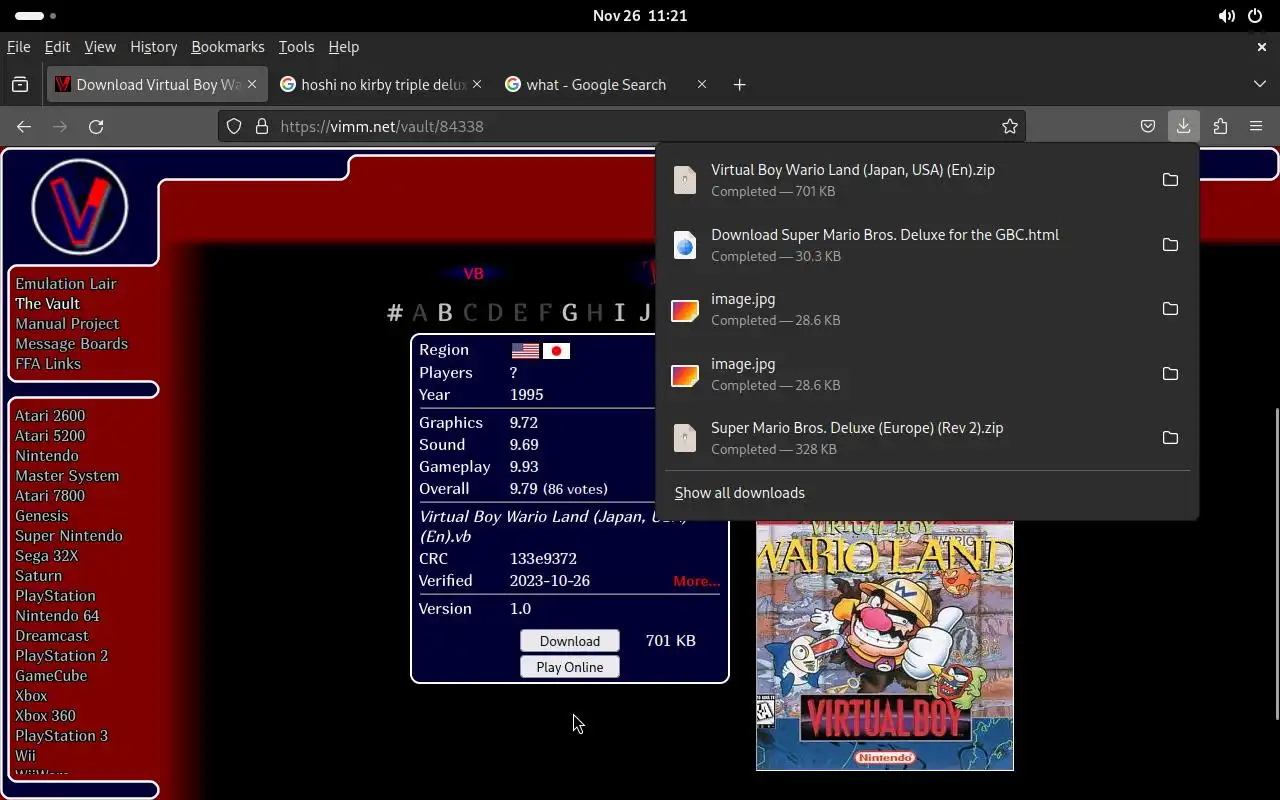Open the Manual Project link
This screenshot has width=1280, height=800.
pos(67,324)
